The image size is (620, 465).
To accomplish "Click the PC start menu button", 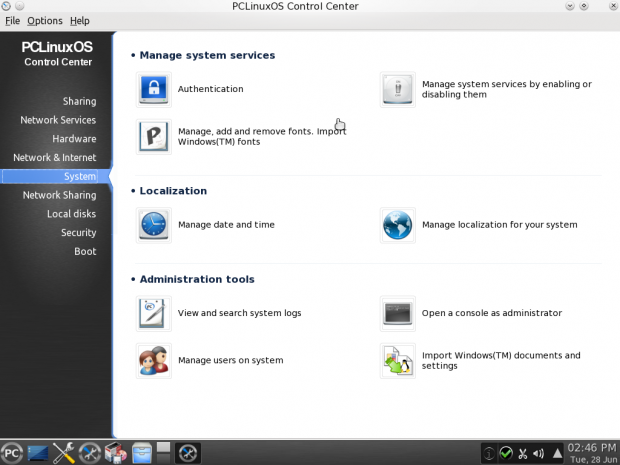I will tap(12, 453).
